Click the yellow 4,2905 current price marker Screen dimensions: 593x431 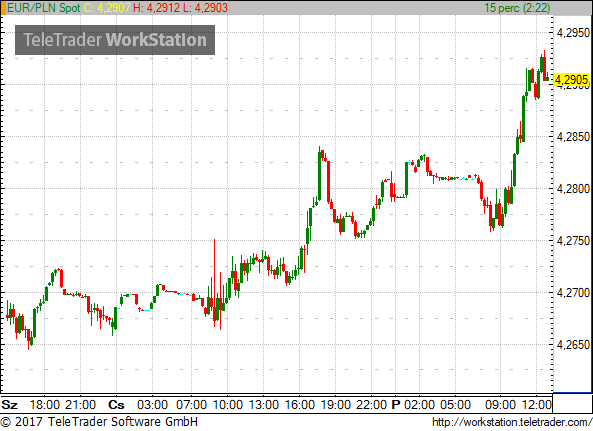tap(571, 80)
